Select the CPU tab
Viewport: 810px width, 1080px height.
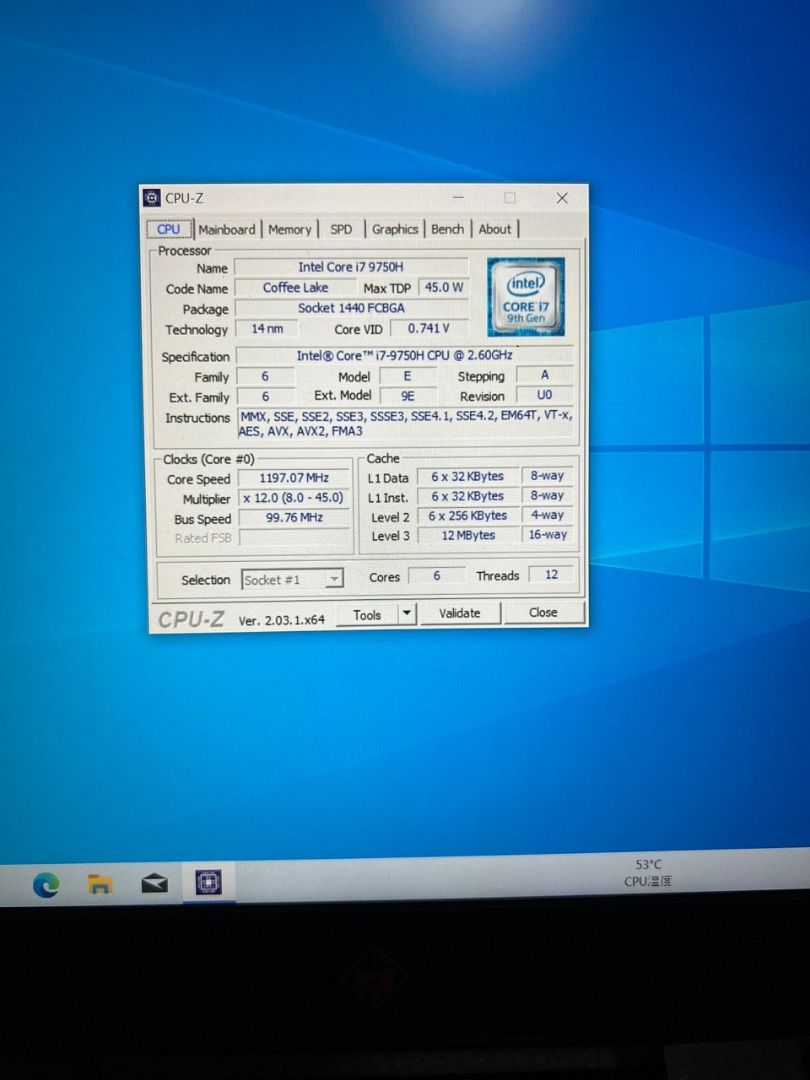(x=169, y=229)
